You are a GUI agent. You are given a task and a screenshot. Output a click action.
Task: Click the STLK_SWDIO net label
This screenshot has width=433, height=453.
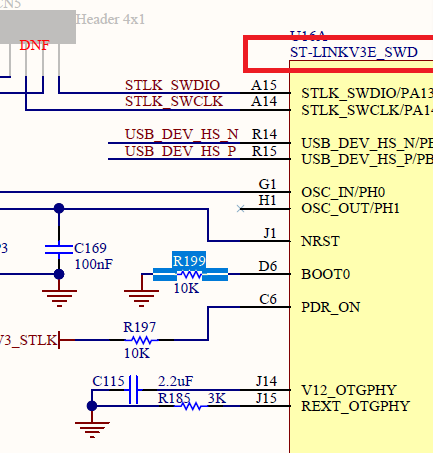(172, 85)
